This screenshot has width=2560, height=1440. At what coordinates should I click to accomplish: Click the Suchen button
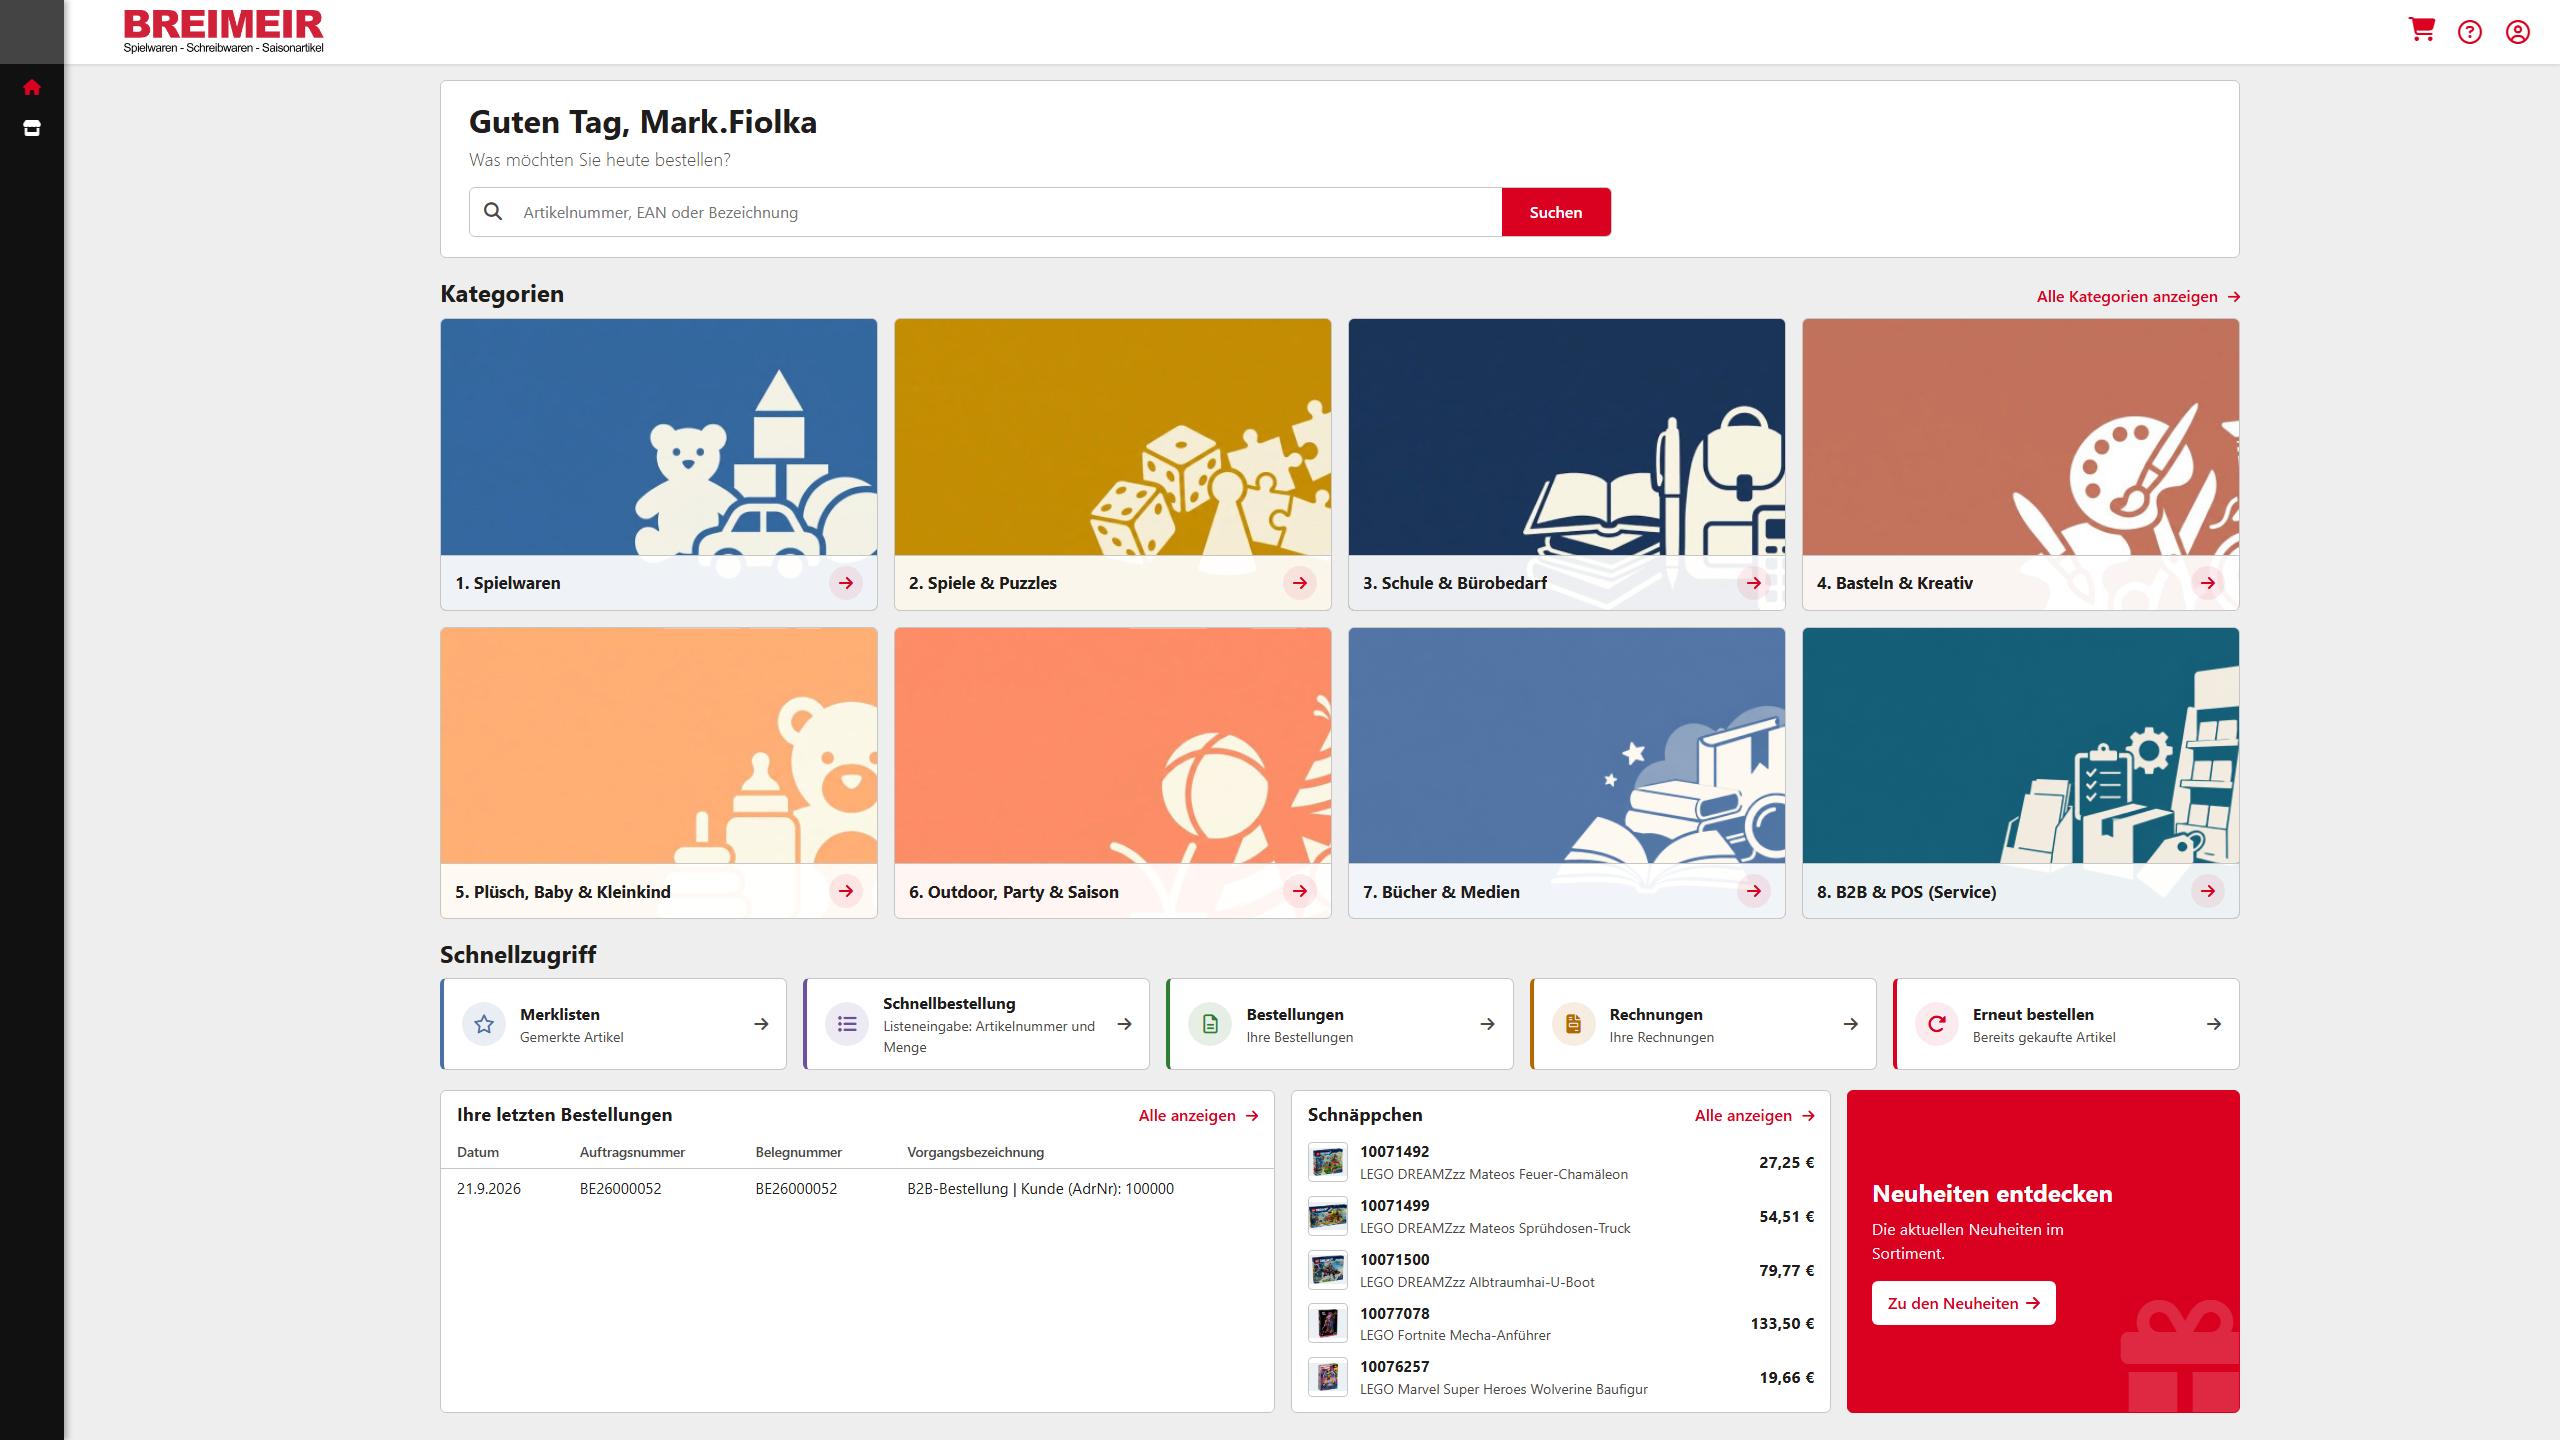(x=1556, y=212)
